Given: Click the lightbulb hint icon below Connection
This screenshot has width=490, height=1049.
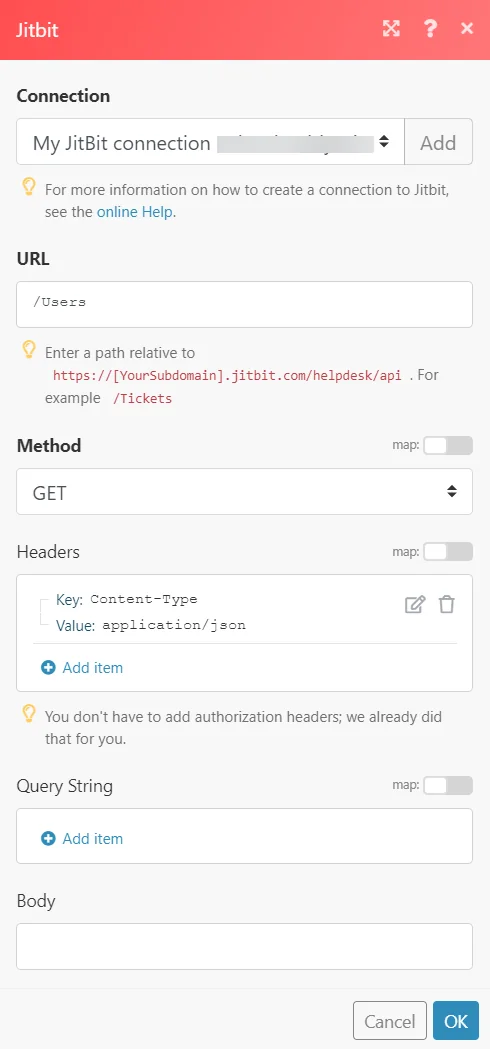Looking at the screenshot, I should coord(28,188).
